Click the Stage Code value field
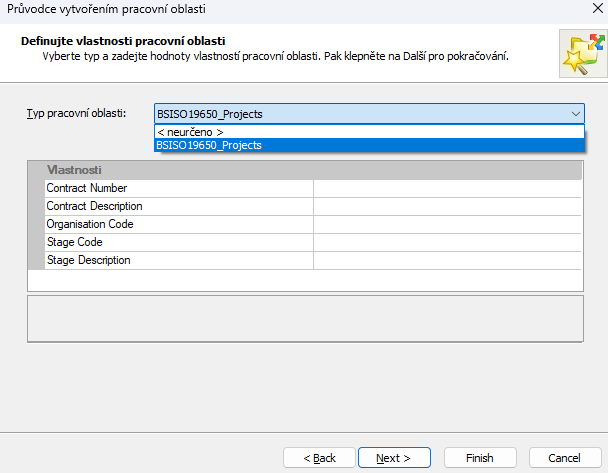608x473 pixels. [x=447, y=242]
